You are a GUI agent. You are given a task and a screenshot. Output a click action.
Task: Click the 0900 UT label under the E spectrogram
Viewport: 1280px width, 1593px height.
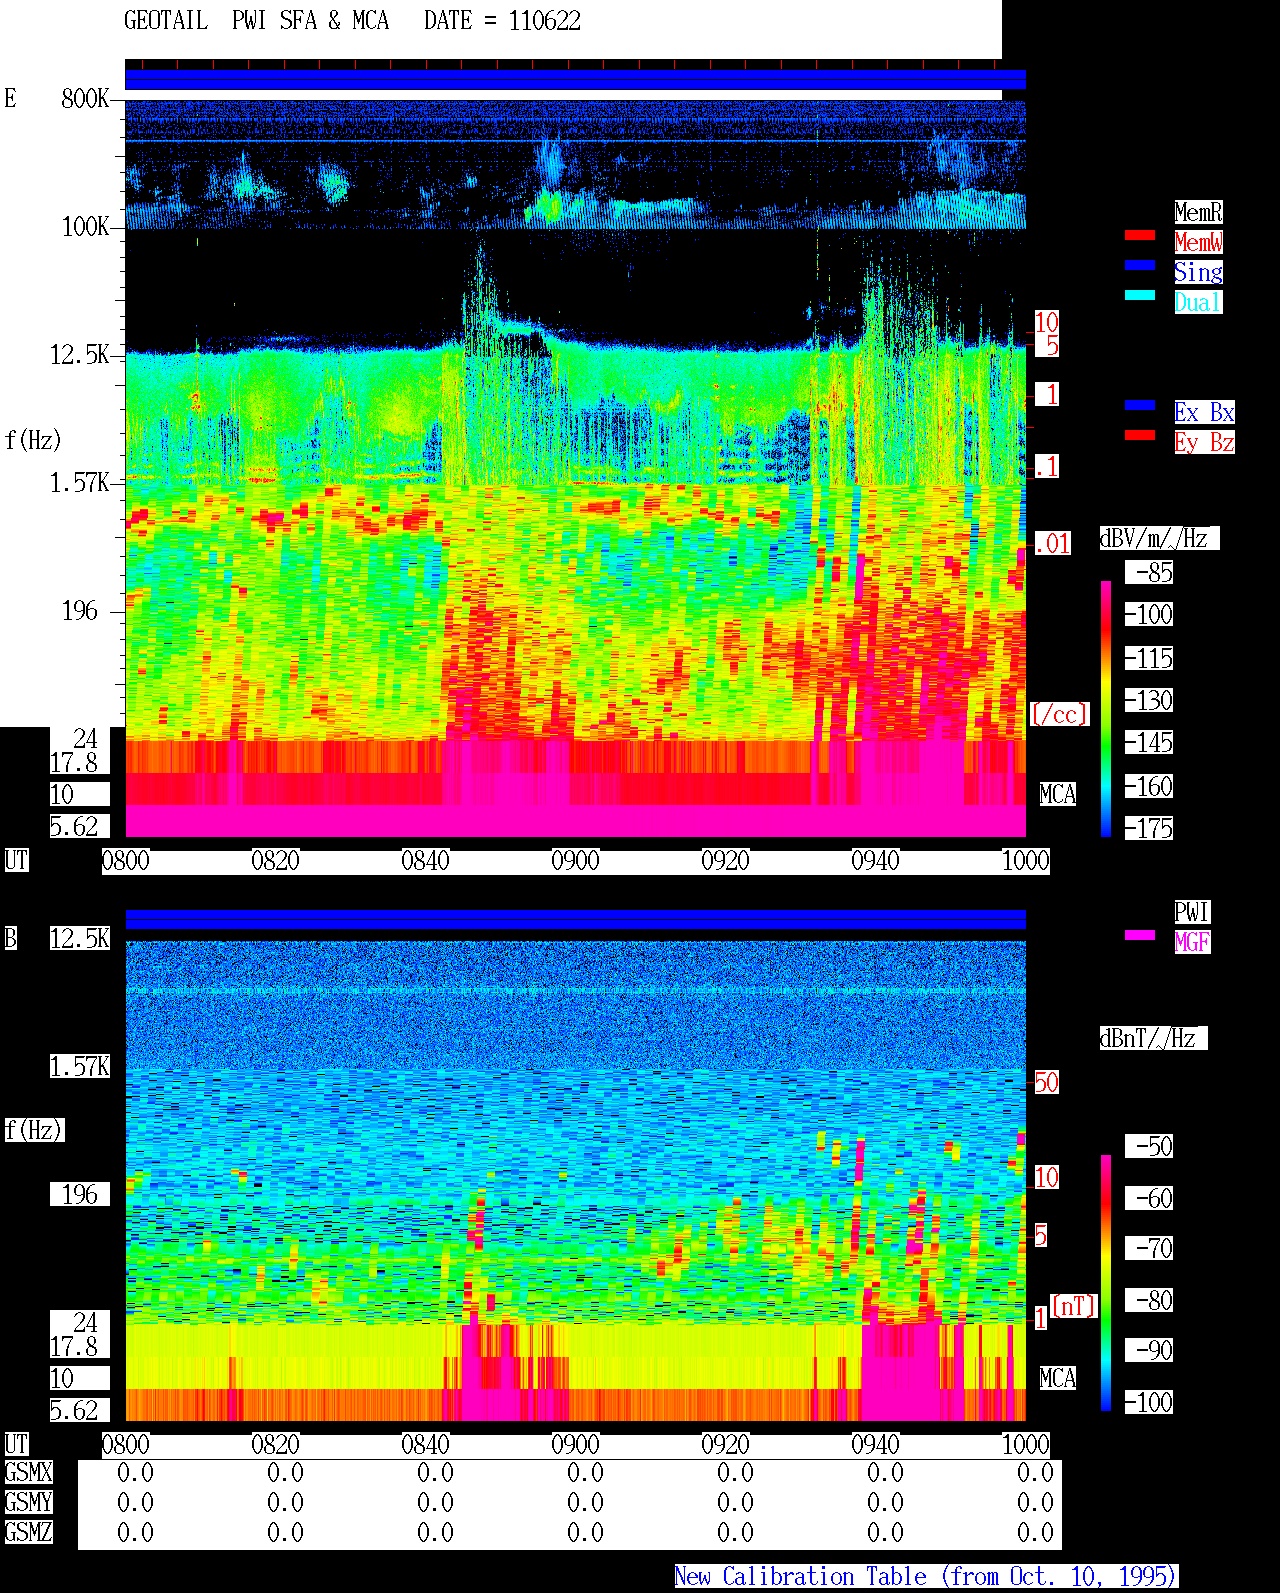(x=575, y=861)
